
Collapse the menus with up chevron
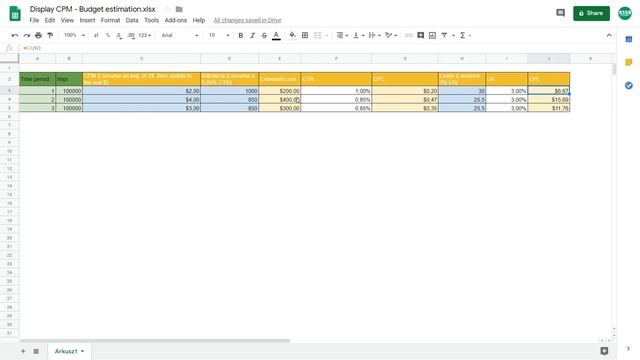pos(609,36)
